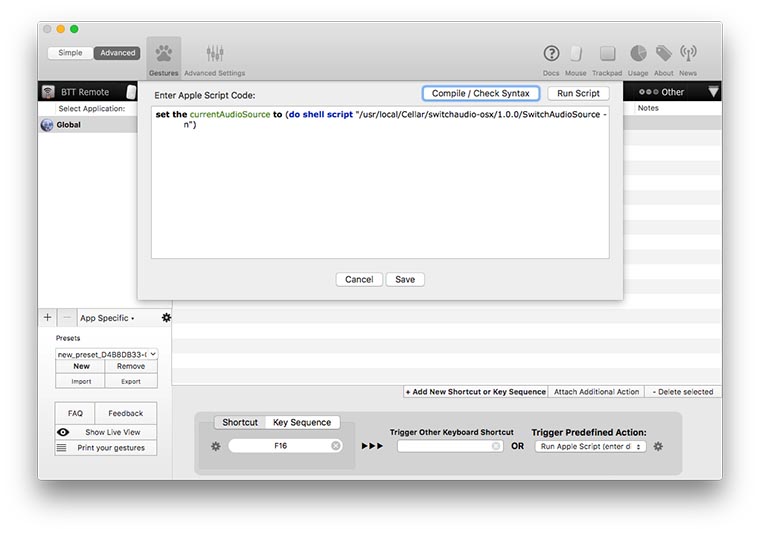Screen dimensions: 760x534
Task: Open the Usage pie chart icon
Action: 638,53
